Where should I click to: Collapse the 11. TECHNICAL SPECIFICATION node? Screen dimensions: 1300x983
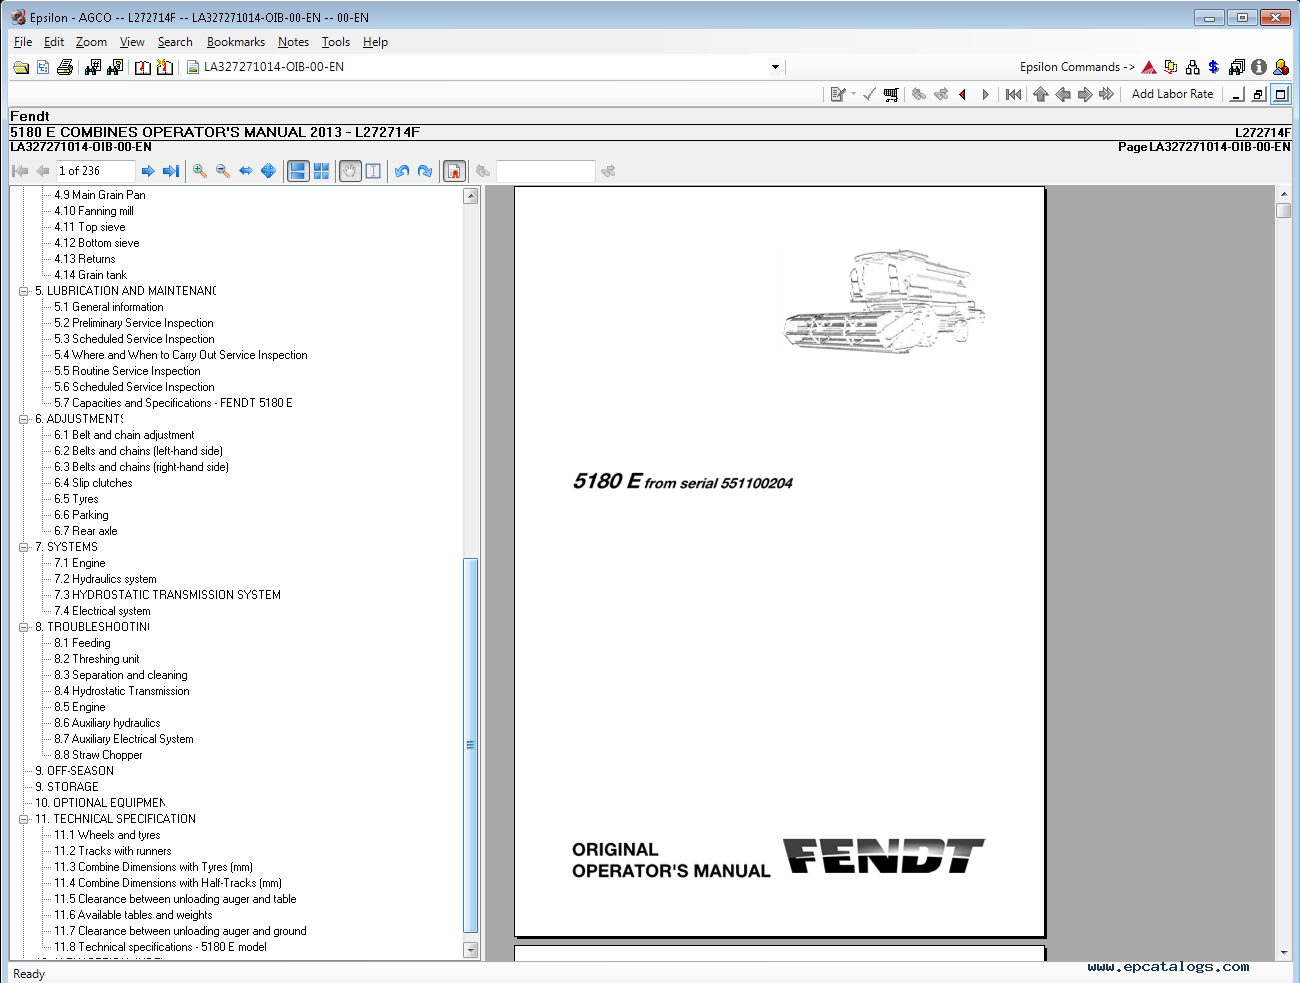click(x=24, y=819)
